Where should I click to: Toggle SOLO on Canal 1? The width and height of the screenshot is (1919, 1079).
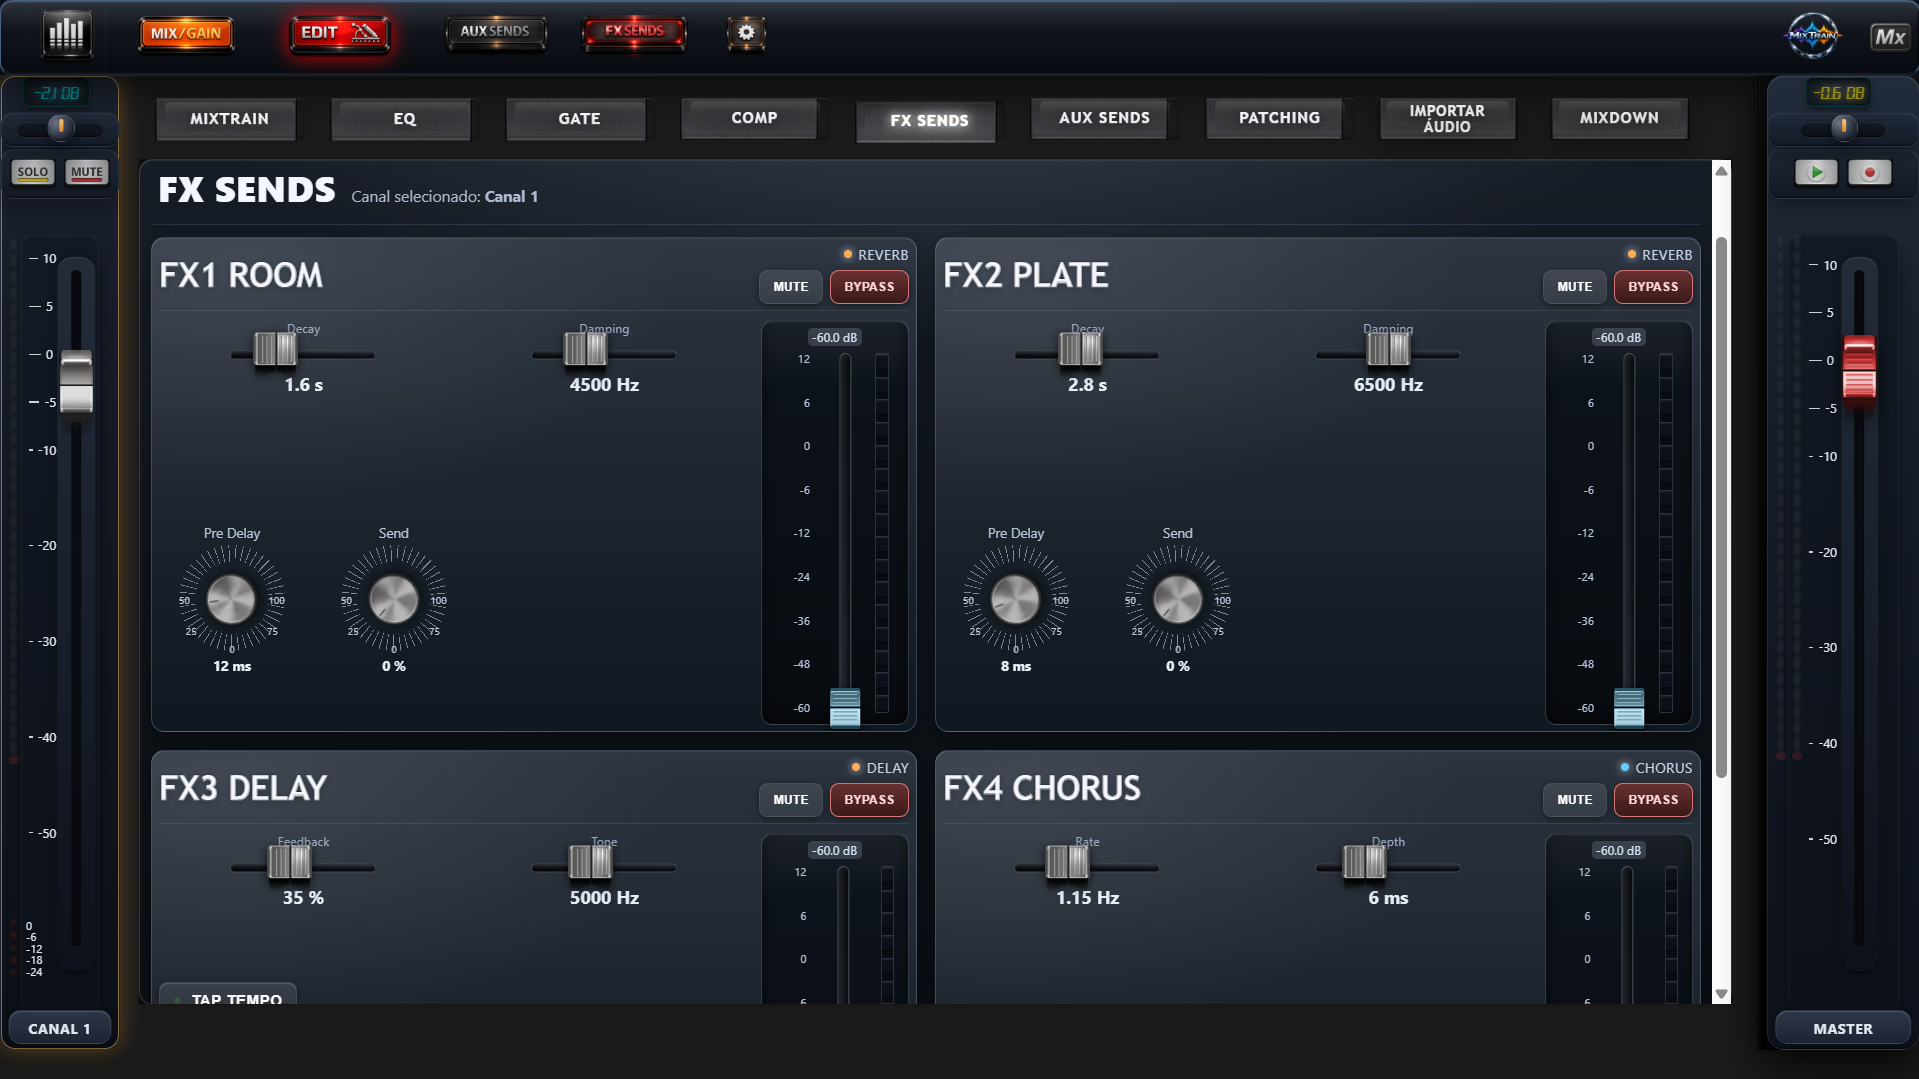pyautogui.click(x=33, y=172)
